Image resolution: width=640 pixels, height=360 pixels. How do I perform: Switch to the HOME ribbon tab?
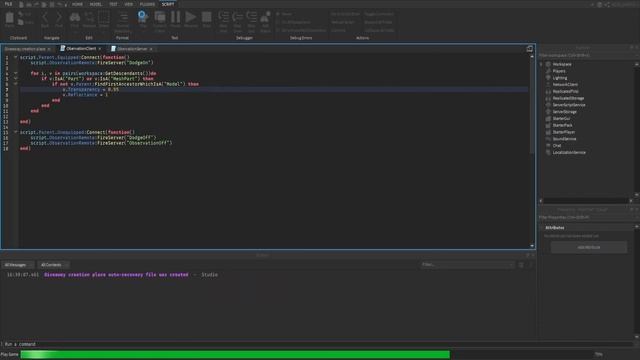pos(77,4)
